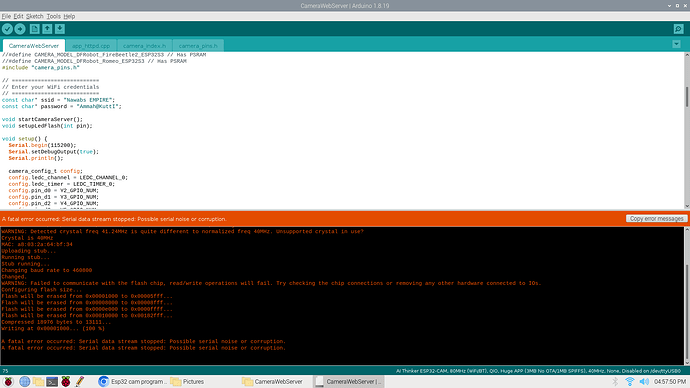Open the Help menu
690x388 pixels.
[x=69, y=16]
